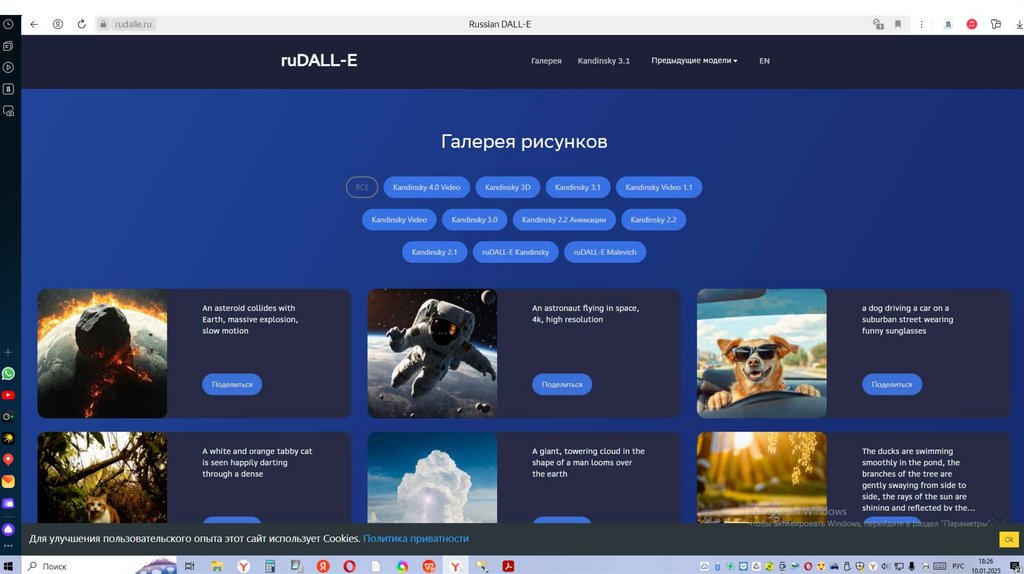This screenshot has height=574, width=1024.
Task: Open the giant cloud thumbnail
Action: pos(432,477)
